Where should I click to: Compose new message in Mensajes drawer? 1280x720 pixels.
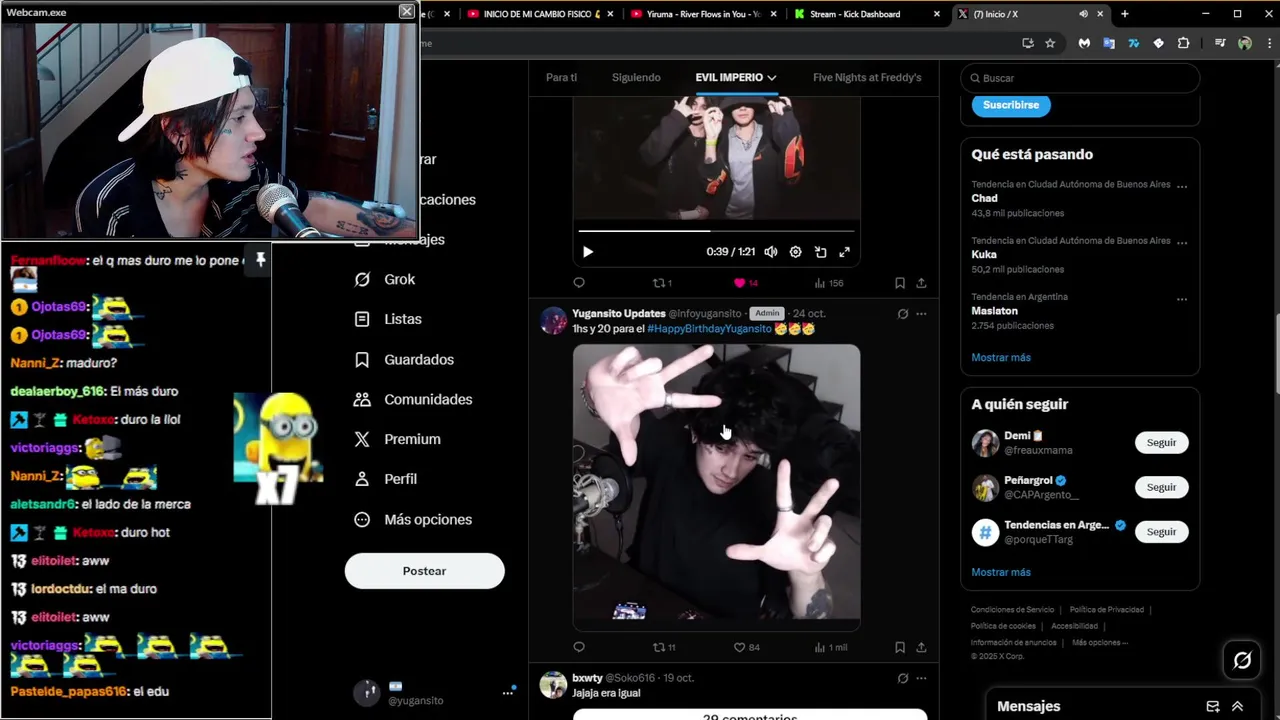point(1213,706)
